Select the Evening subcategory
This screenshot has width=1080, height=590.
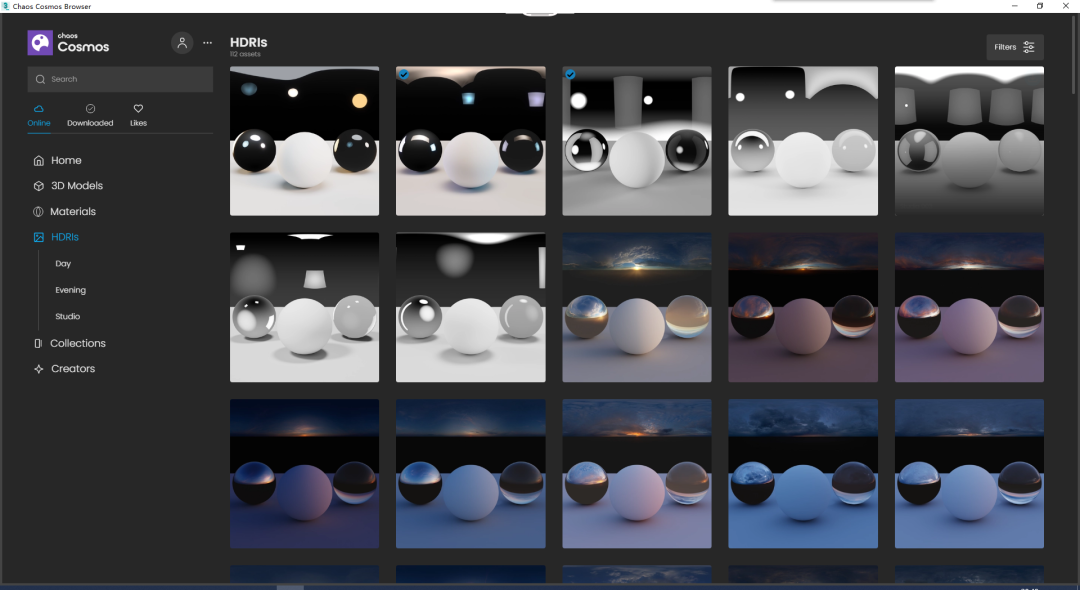pos(70,290)
